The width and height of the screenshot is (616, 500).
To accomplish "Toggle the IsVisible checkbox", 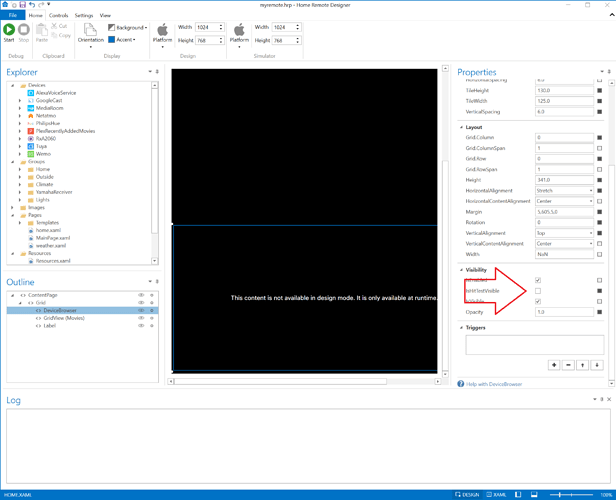I will coord(538,301).
